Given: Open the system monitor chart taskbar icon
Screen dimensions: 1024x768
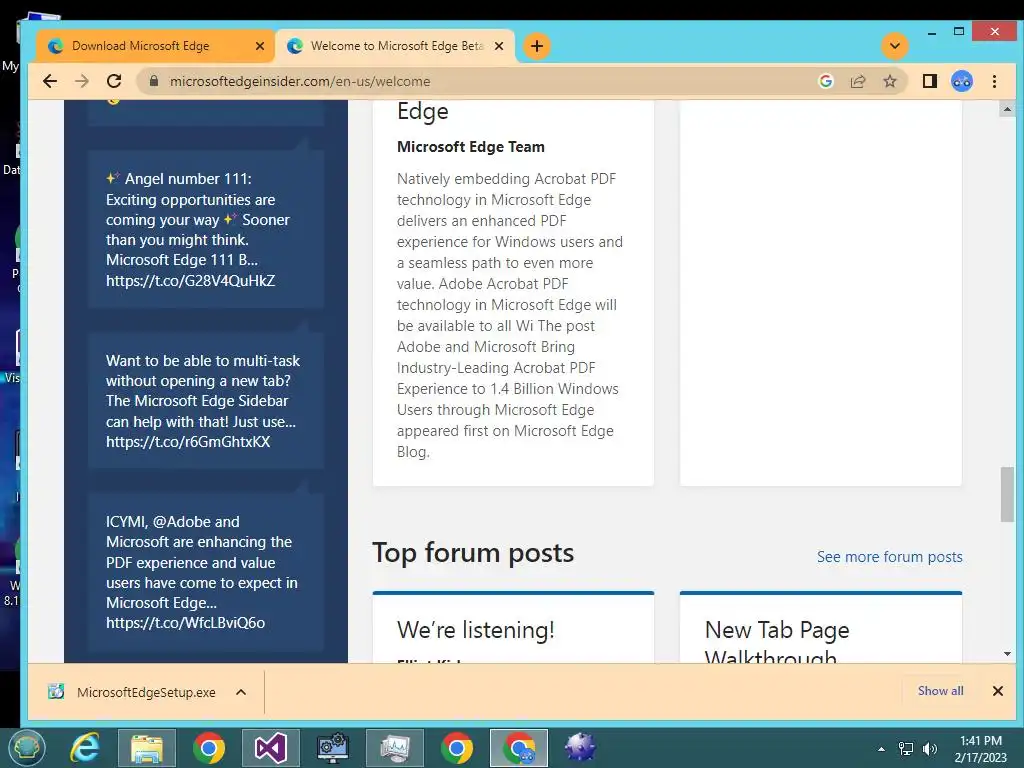Looking at the screenshot, I should click(394, 748).
